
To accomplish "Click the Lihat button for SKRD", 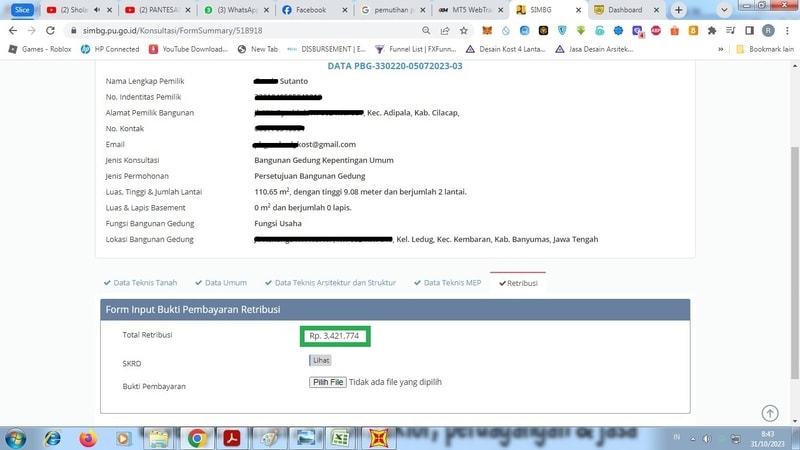I will (x=320, y=360).
